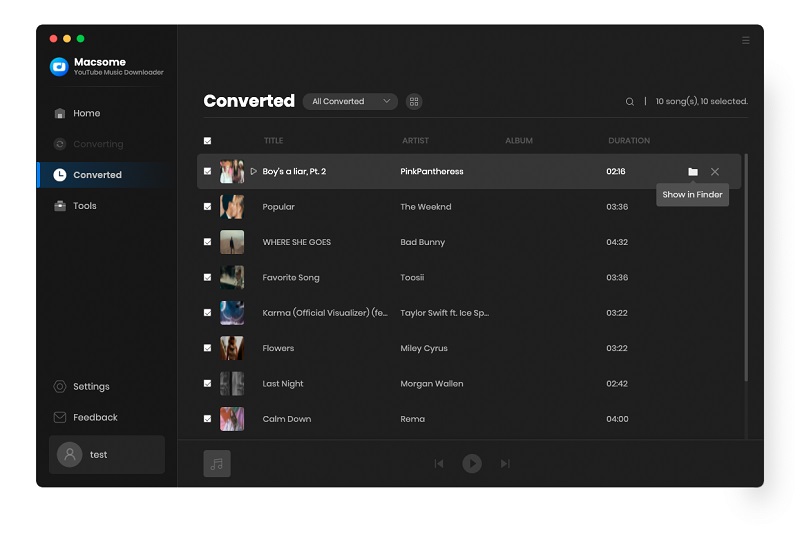The width and height of the screenshot is (800, 535).
Task: Switch to grid view icon
Action: point(414,101)
